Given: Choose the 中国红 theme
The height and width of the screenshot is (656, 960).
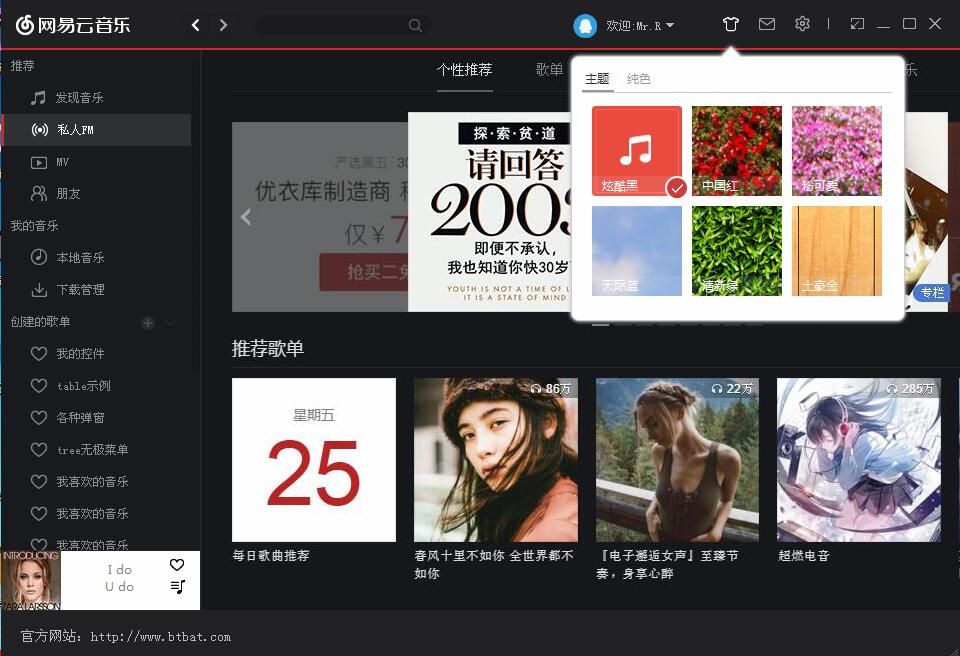Looking at the screenshot, I should [737, 151].
